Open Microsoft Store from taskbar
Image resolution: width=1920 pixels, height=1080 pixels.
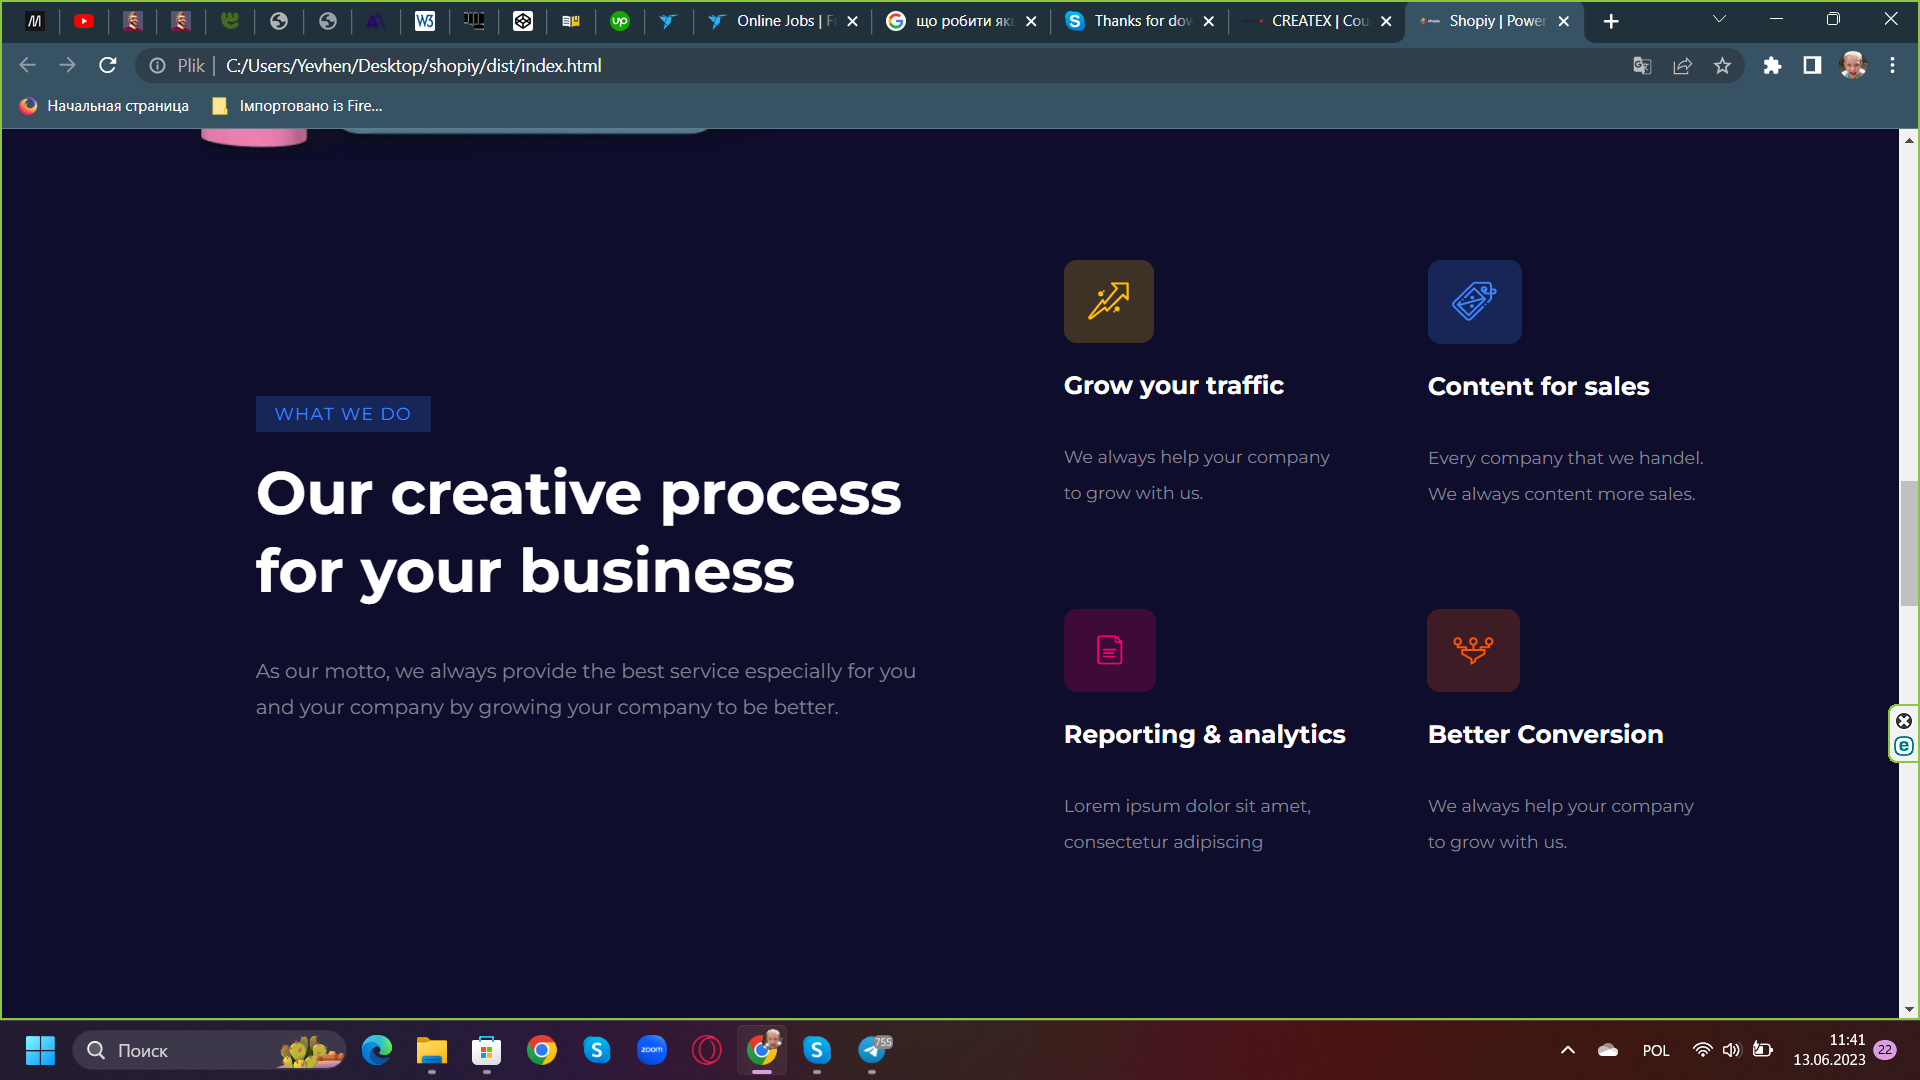click(x=487, y=1050)
